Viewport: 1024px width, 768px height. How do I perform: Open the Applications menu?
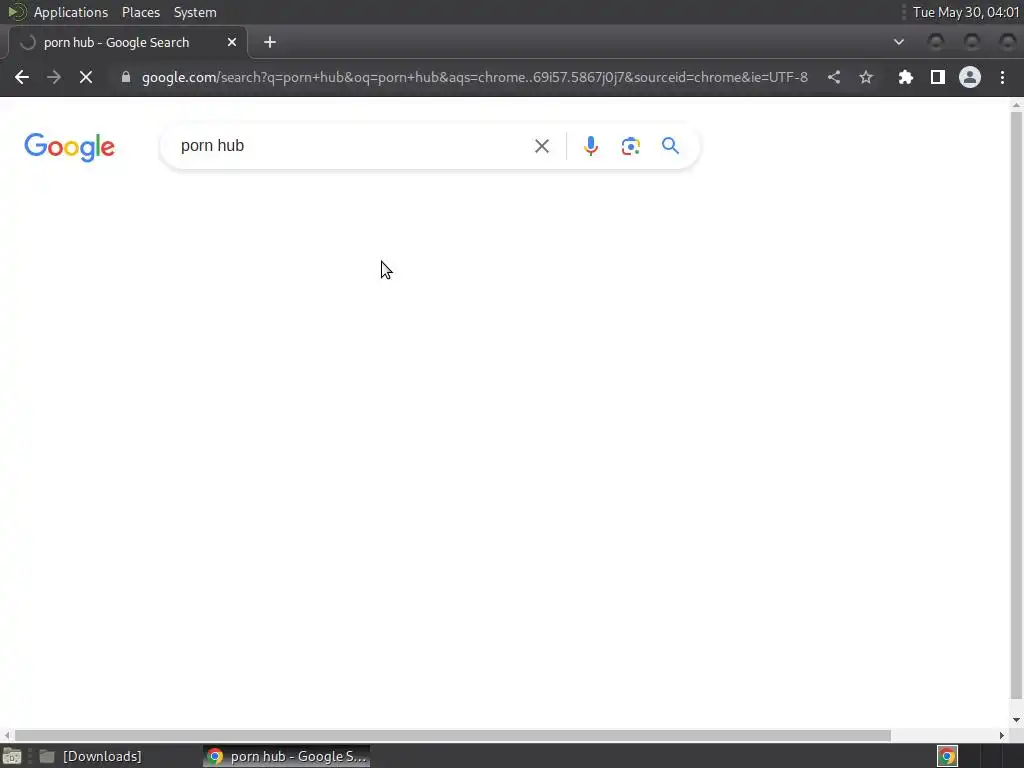[x=71, y=12]
